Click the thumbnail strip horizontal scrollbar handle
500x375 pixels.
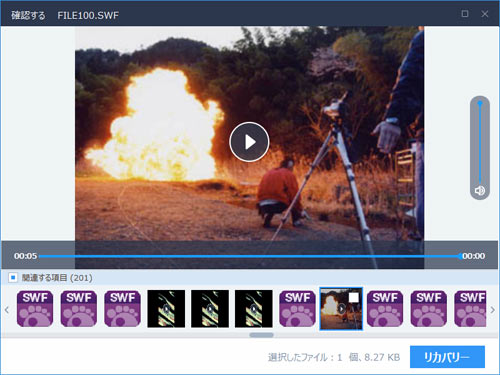tap(261, 335)
